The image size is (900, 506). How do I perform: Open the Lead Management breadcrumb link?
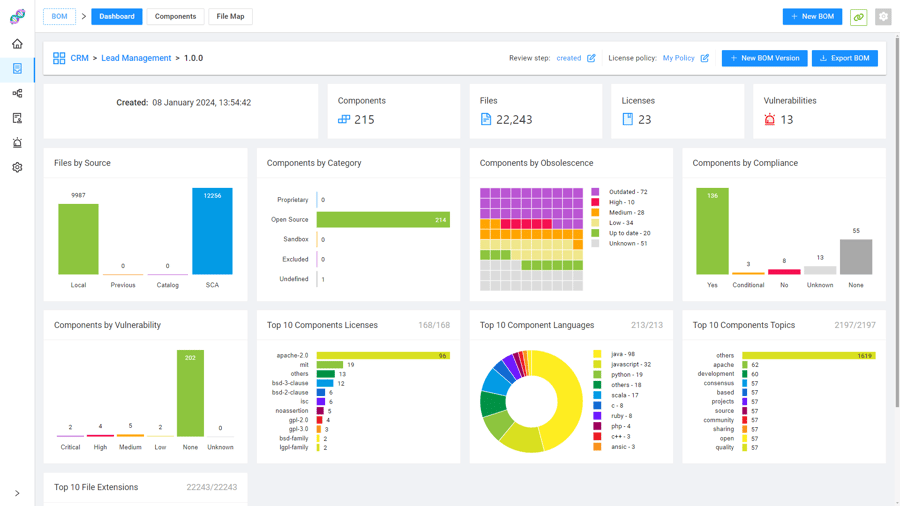click(136, 58)
